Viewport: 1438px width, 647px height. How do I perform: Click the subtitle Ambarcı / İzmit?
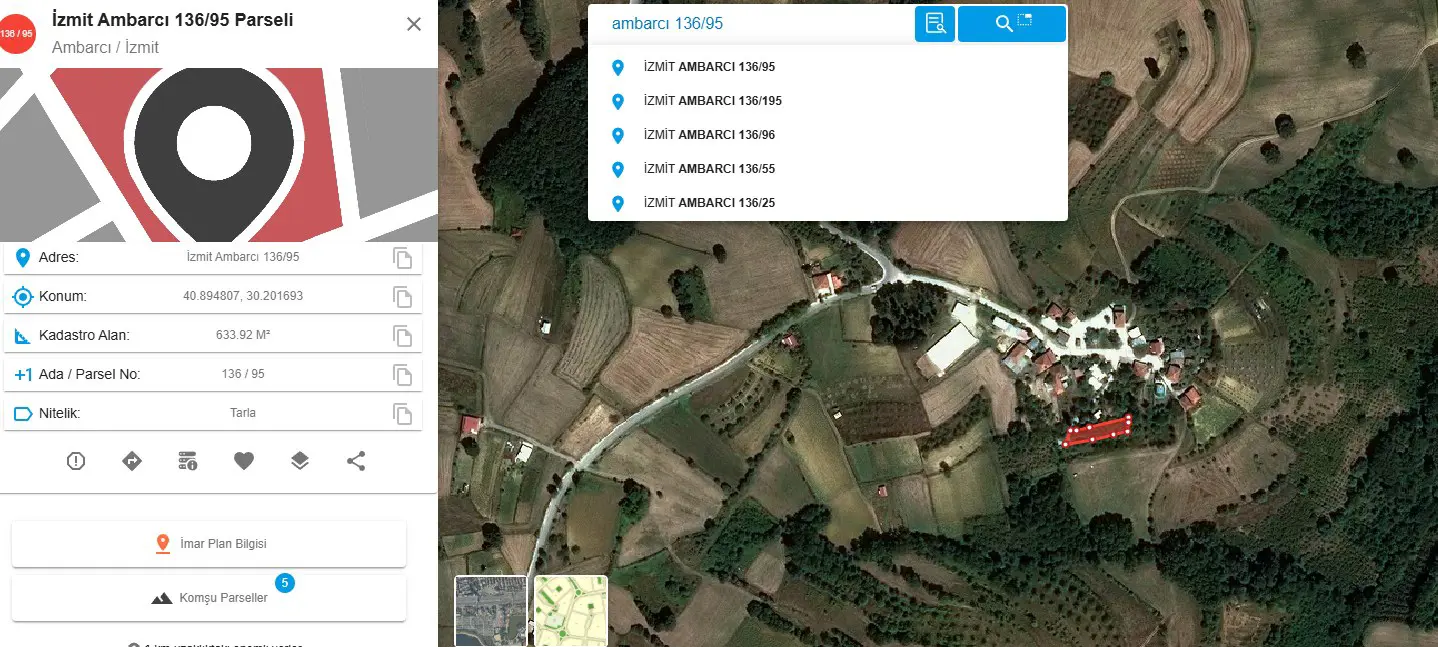point(105,47)
